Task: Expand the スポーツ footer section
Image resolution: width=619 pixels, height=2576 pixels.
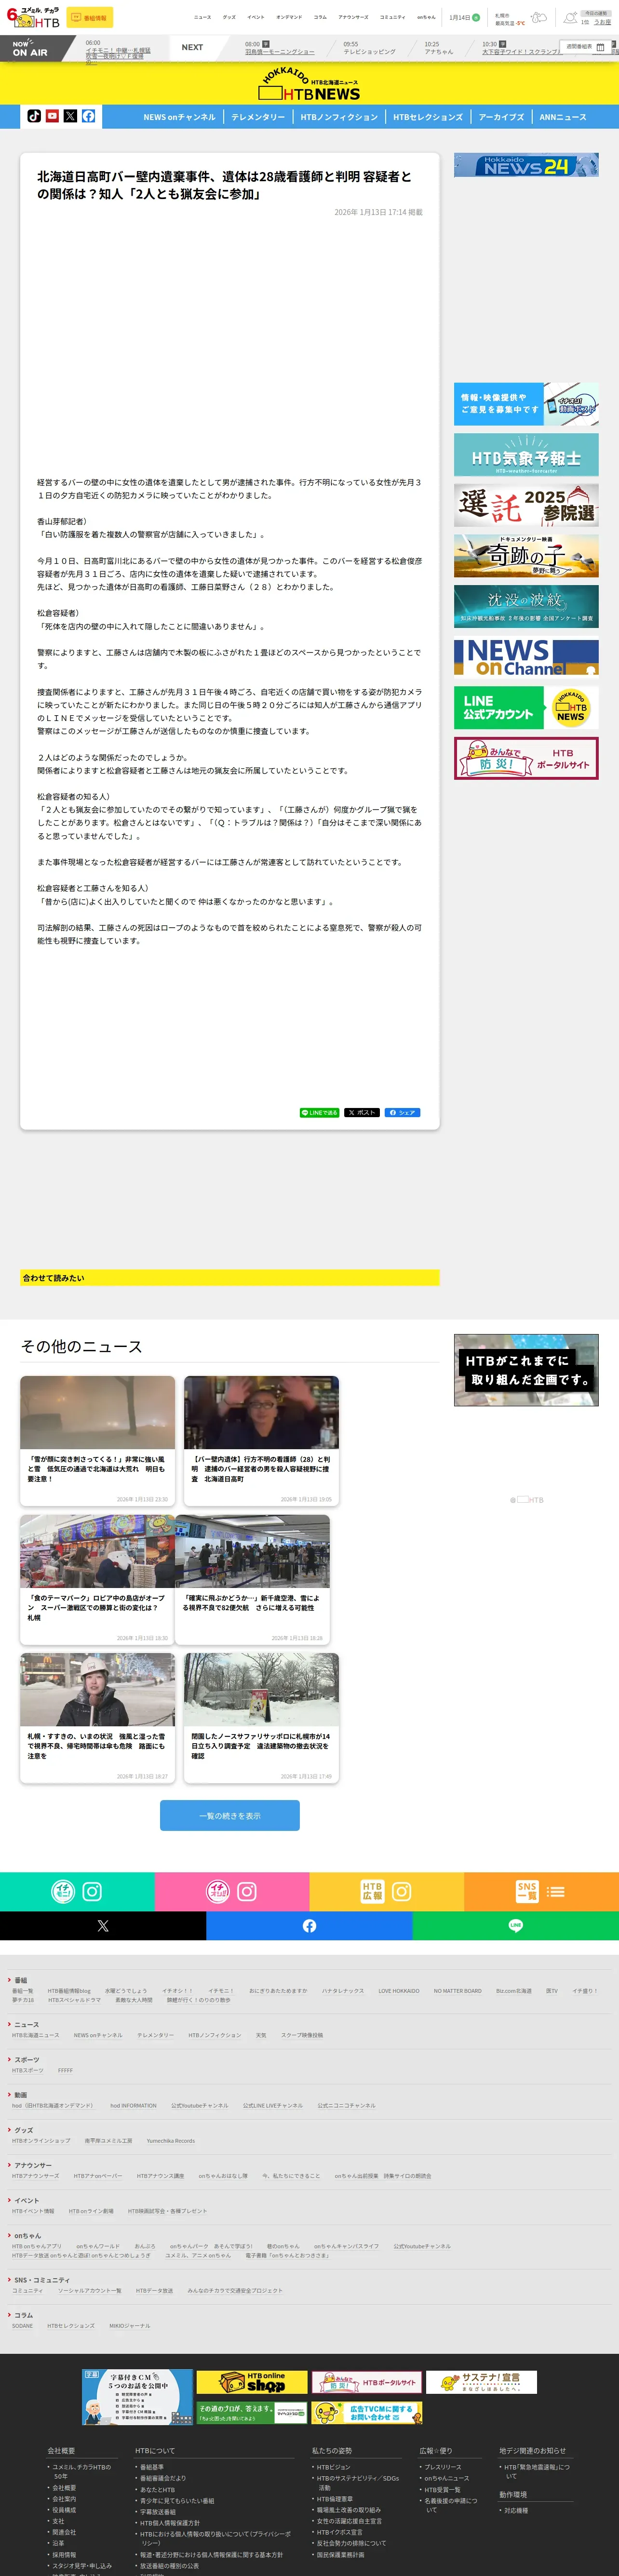Action: pyautogui.click(x=26, y=2059)
